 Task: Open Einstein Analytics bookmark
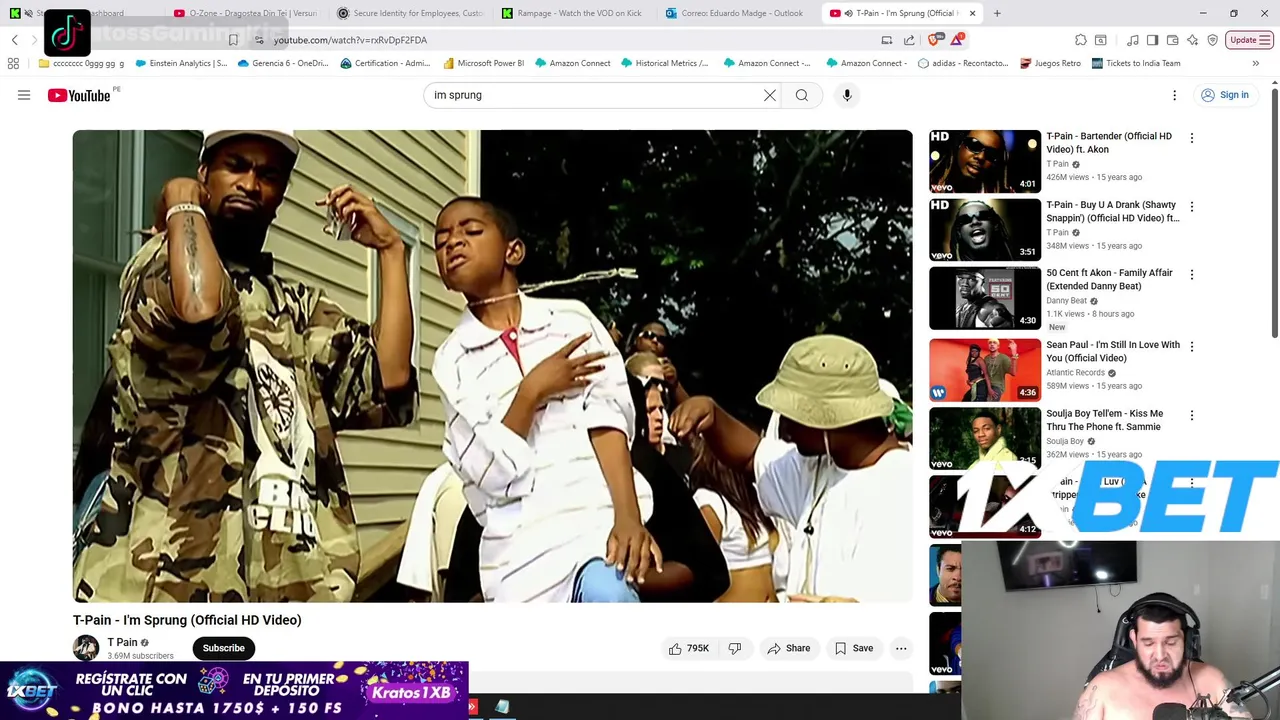(x=181, y=63)
